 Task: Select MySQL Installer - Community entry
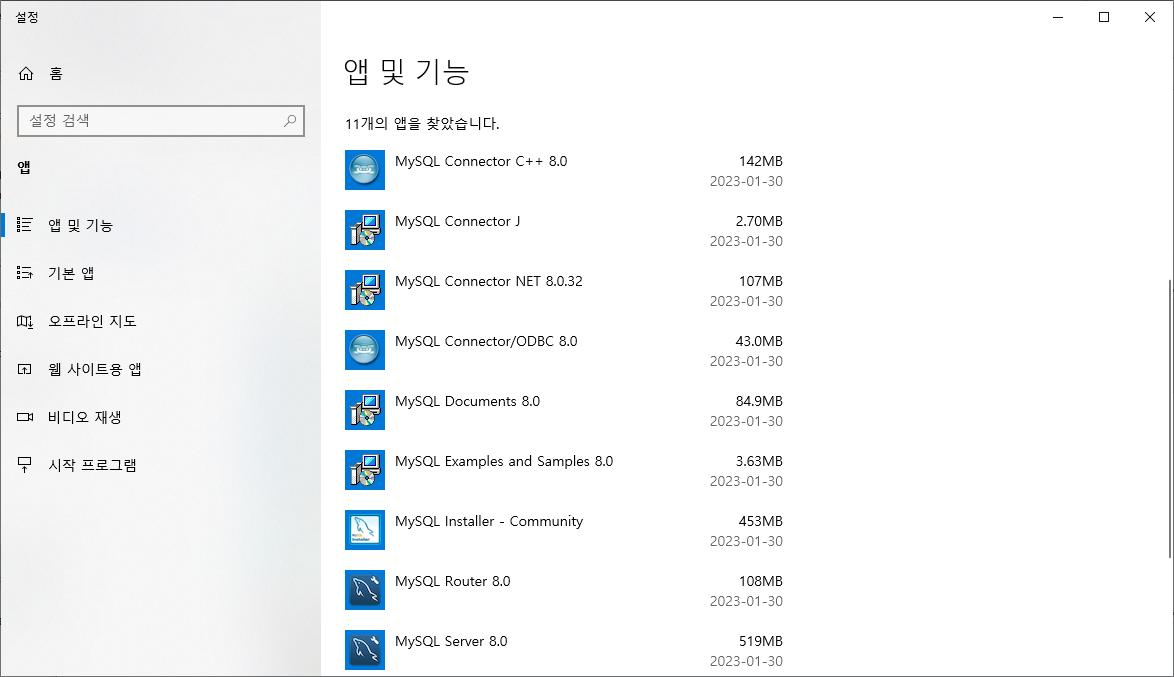[x=564, y=529]
